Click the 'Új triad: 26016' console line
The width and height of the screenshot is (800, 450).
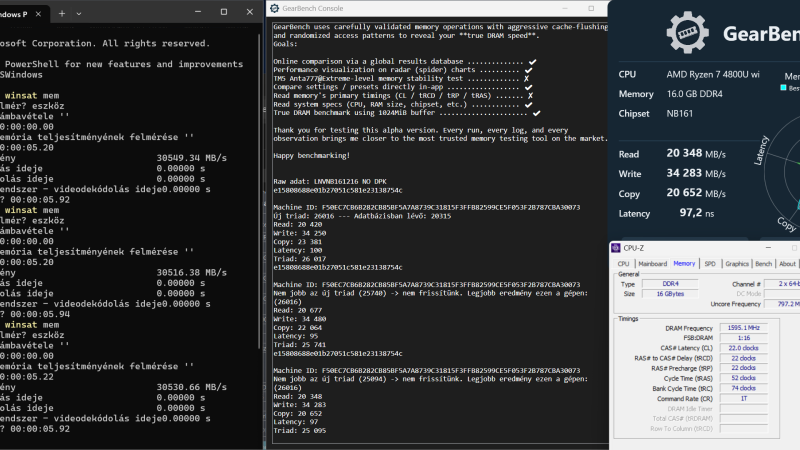pyautogui.click(x=362, y=216)
